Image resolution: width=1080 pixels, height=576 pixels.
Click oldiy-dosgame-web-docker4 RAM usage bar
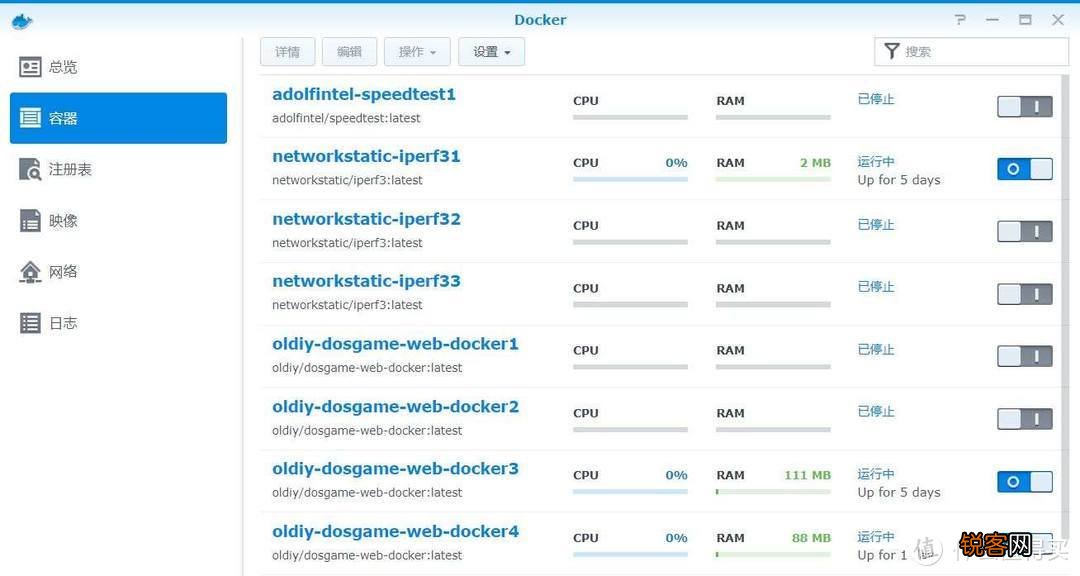tap(773, 554)
